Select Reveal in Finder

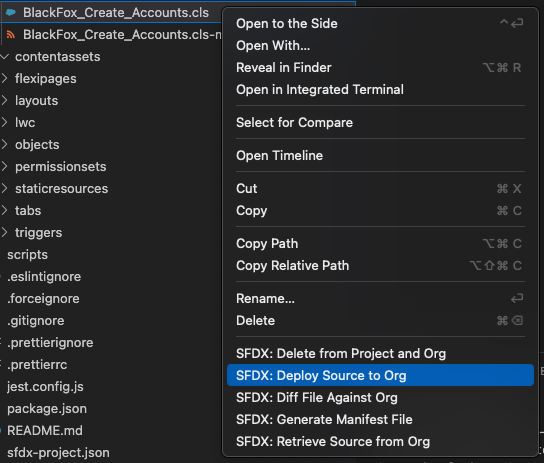(x=380, y=68)
